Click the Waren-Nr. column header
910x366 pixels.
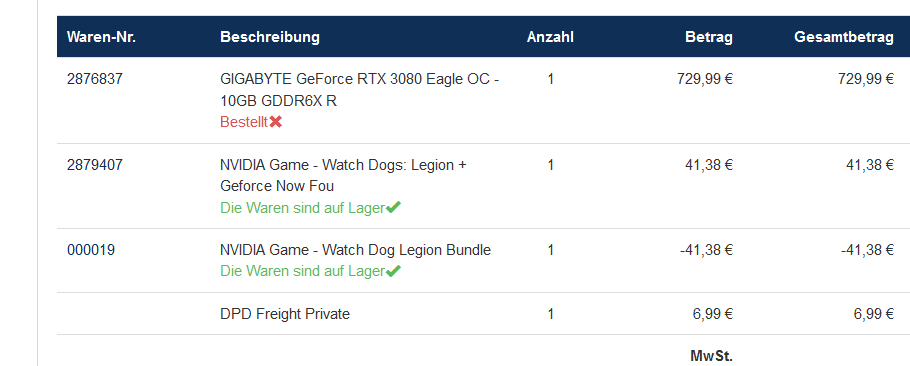coord(101,37)
